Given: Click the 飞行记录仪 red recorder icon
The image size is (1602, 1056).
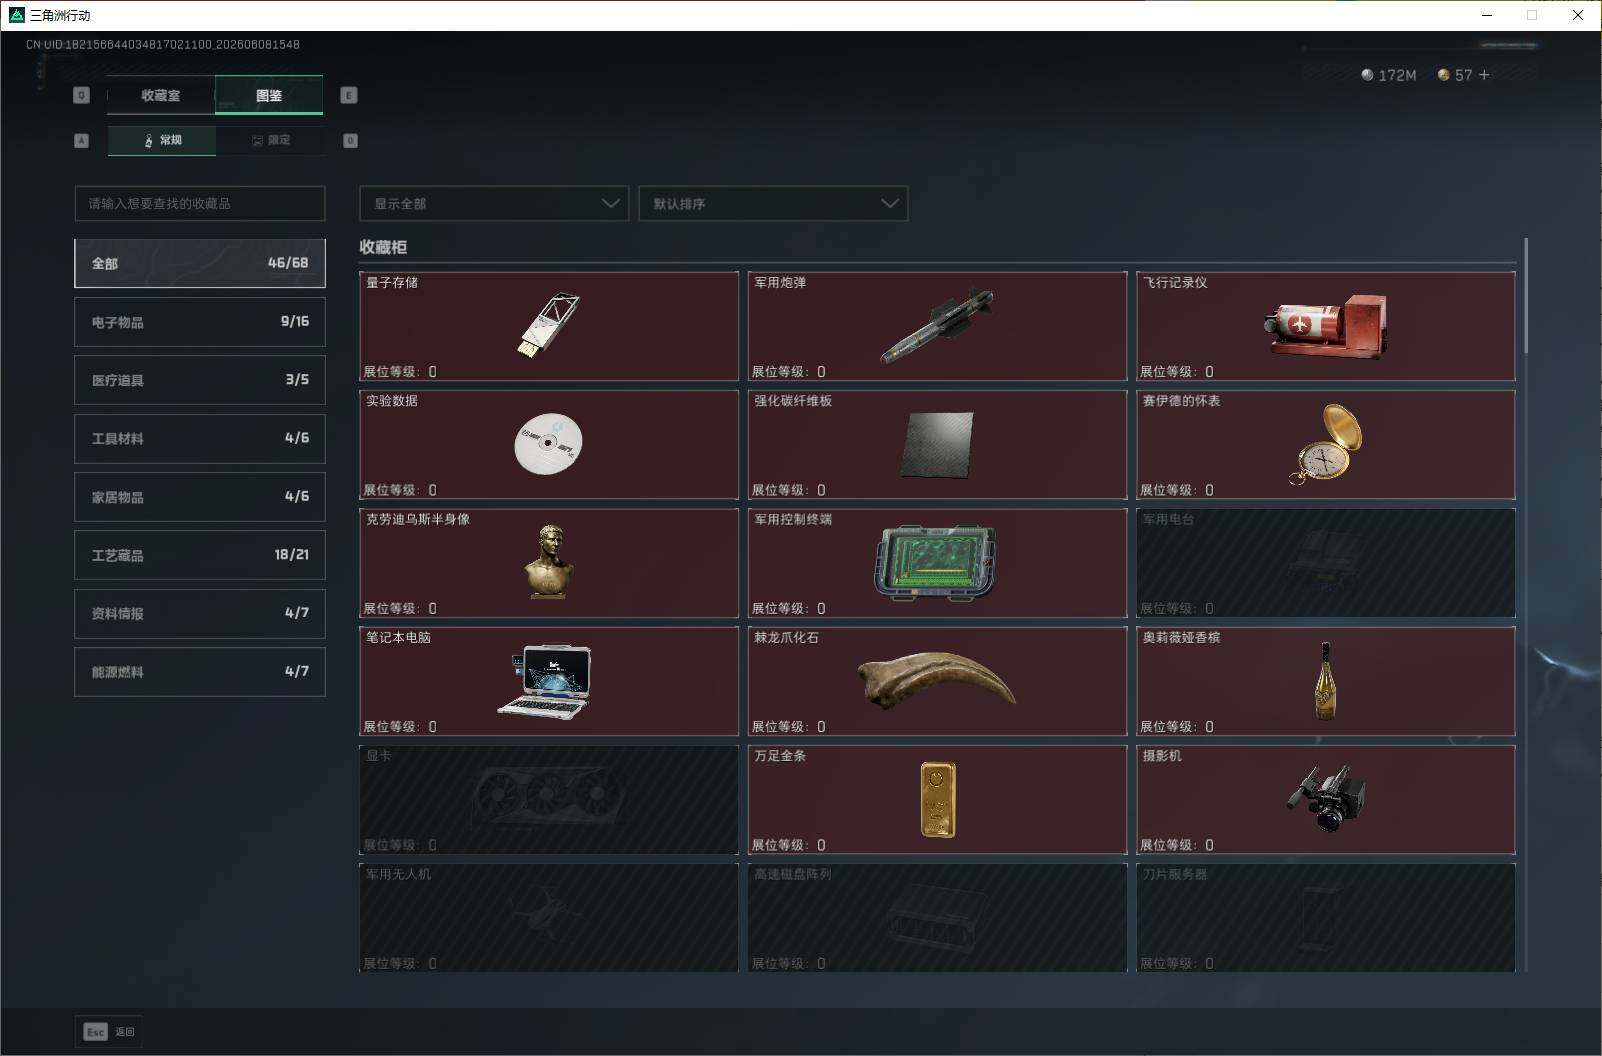Looking at the screenshot, I should click(x=1326, y=327).
